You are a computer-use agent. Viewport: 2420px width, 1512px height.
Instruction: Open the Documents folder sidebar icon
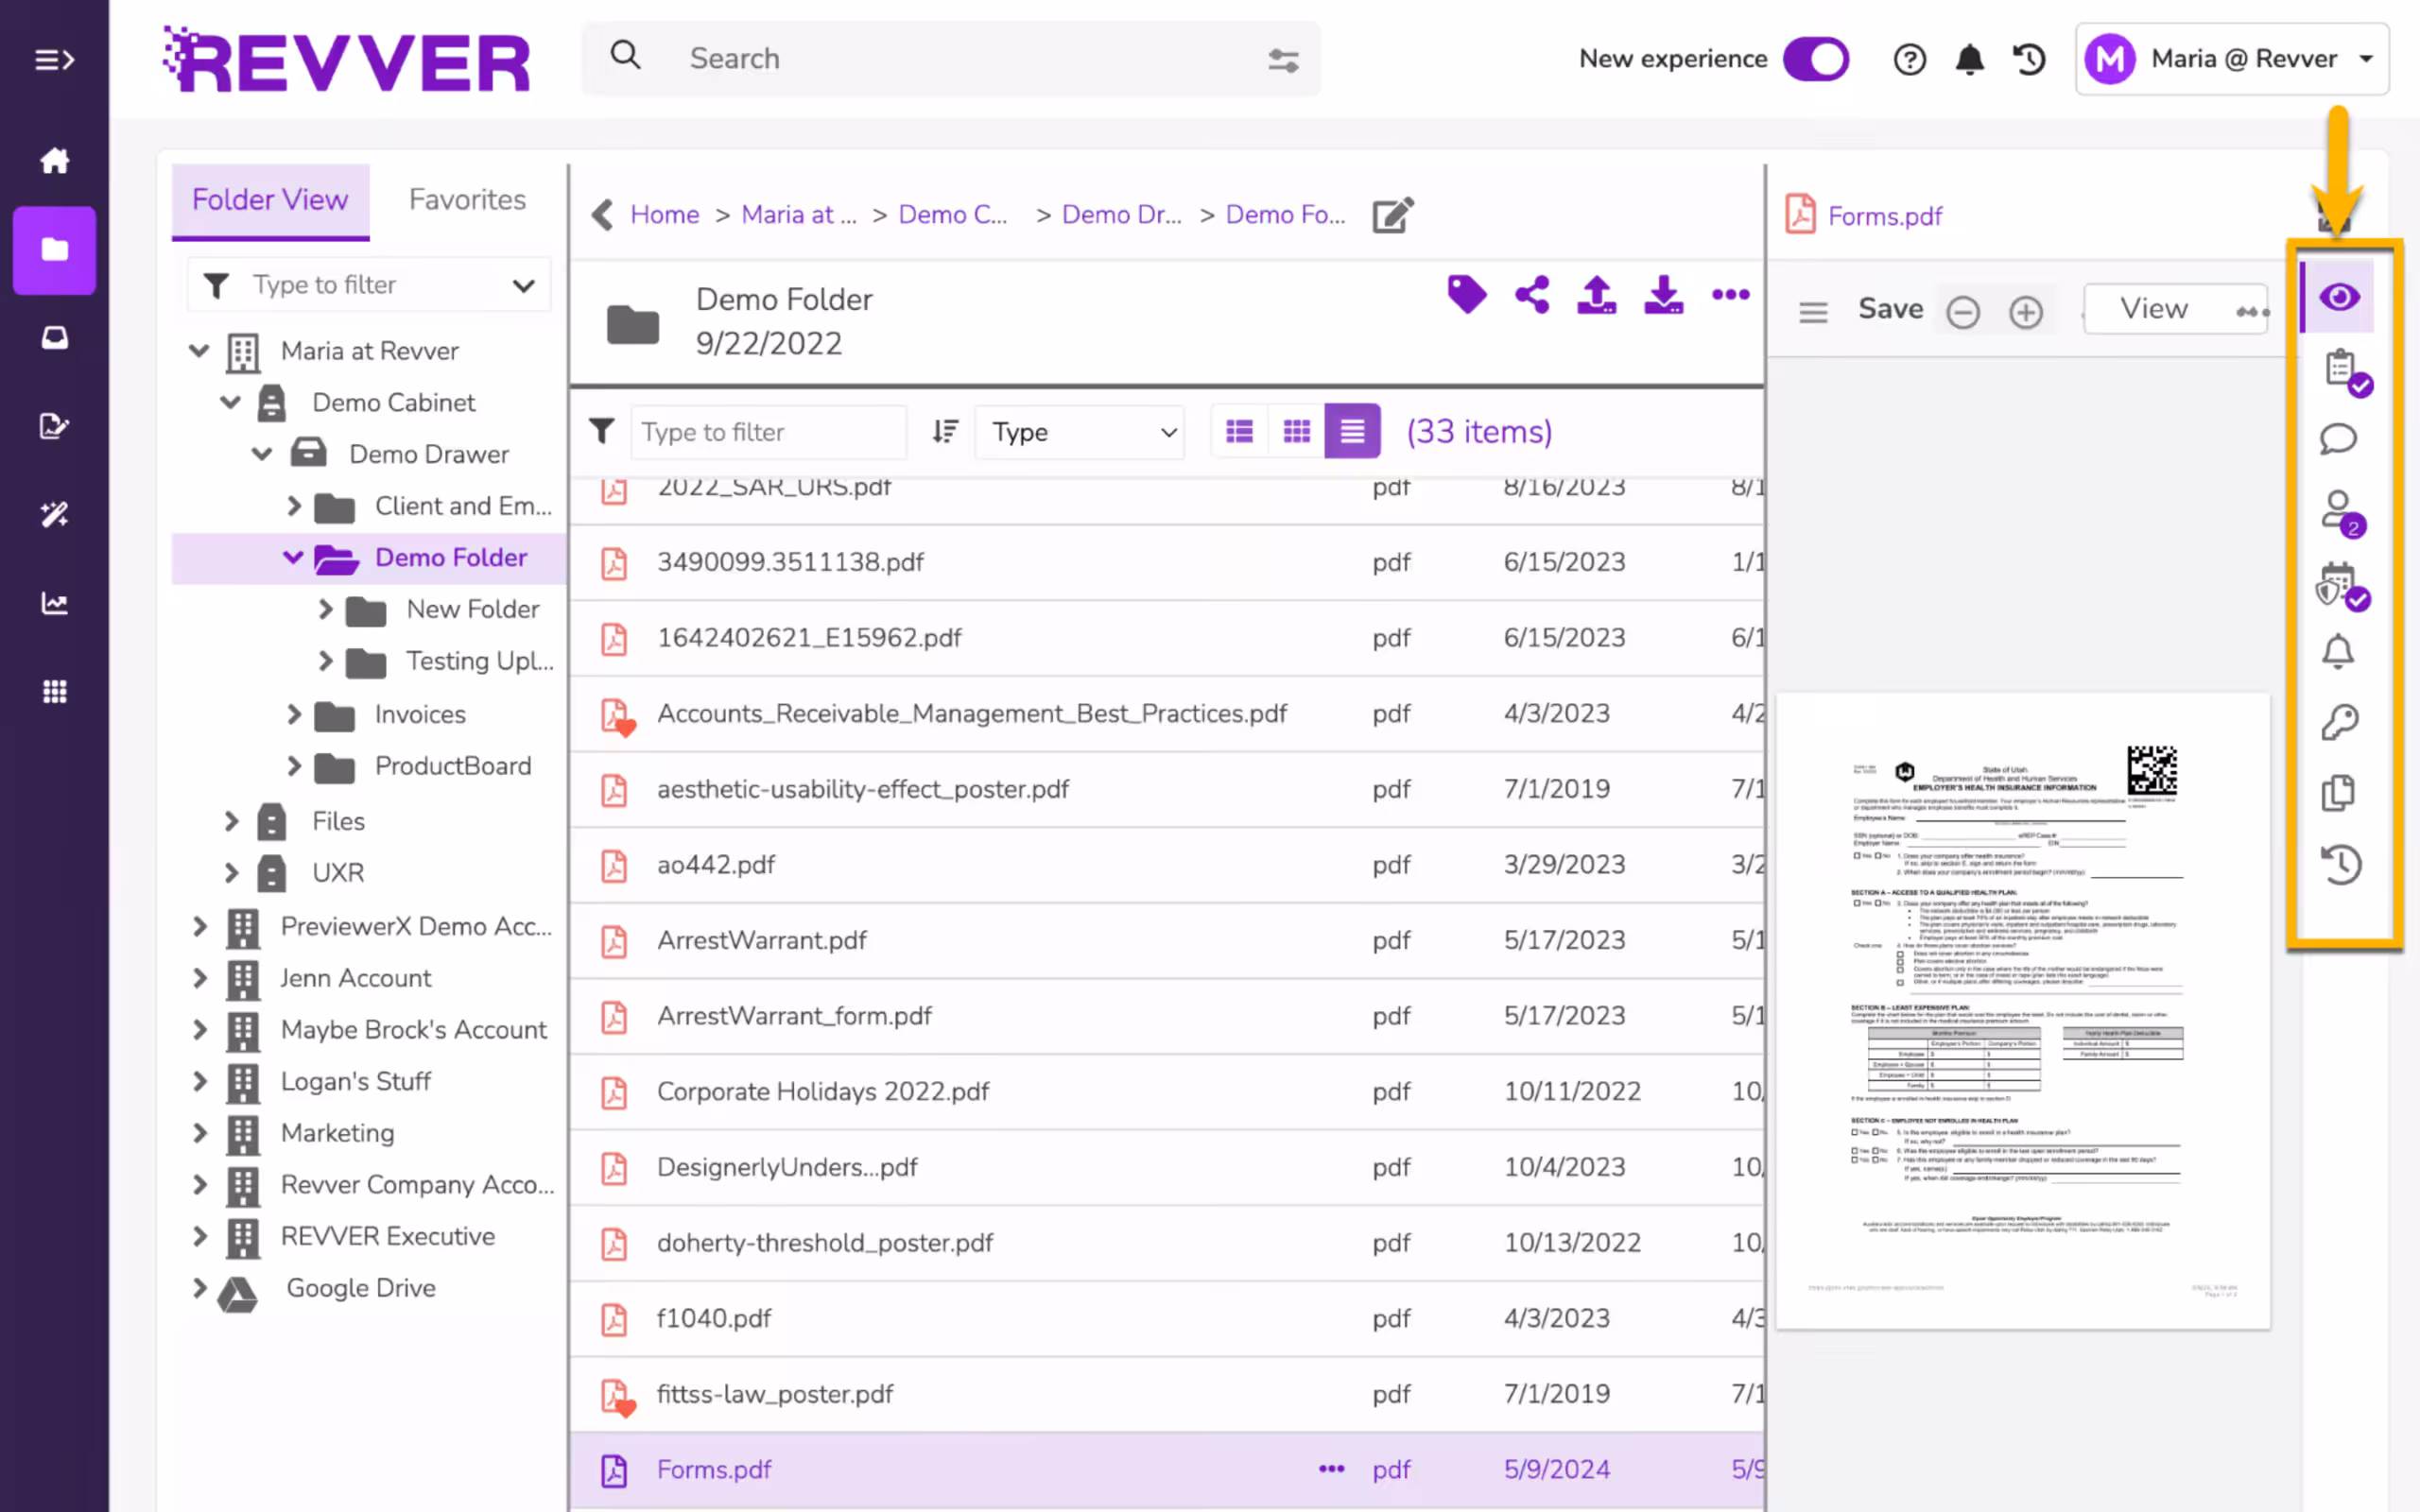(x=54, y=250)
